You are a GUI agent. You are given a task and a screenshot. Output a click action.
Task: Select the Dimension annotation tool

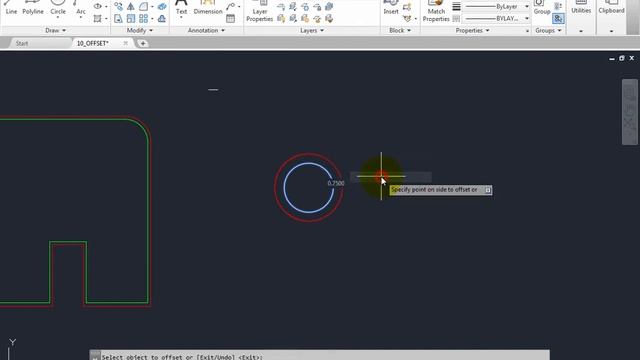click(x=208, y=8)
